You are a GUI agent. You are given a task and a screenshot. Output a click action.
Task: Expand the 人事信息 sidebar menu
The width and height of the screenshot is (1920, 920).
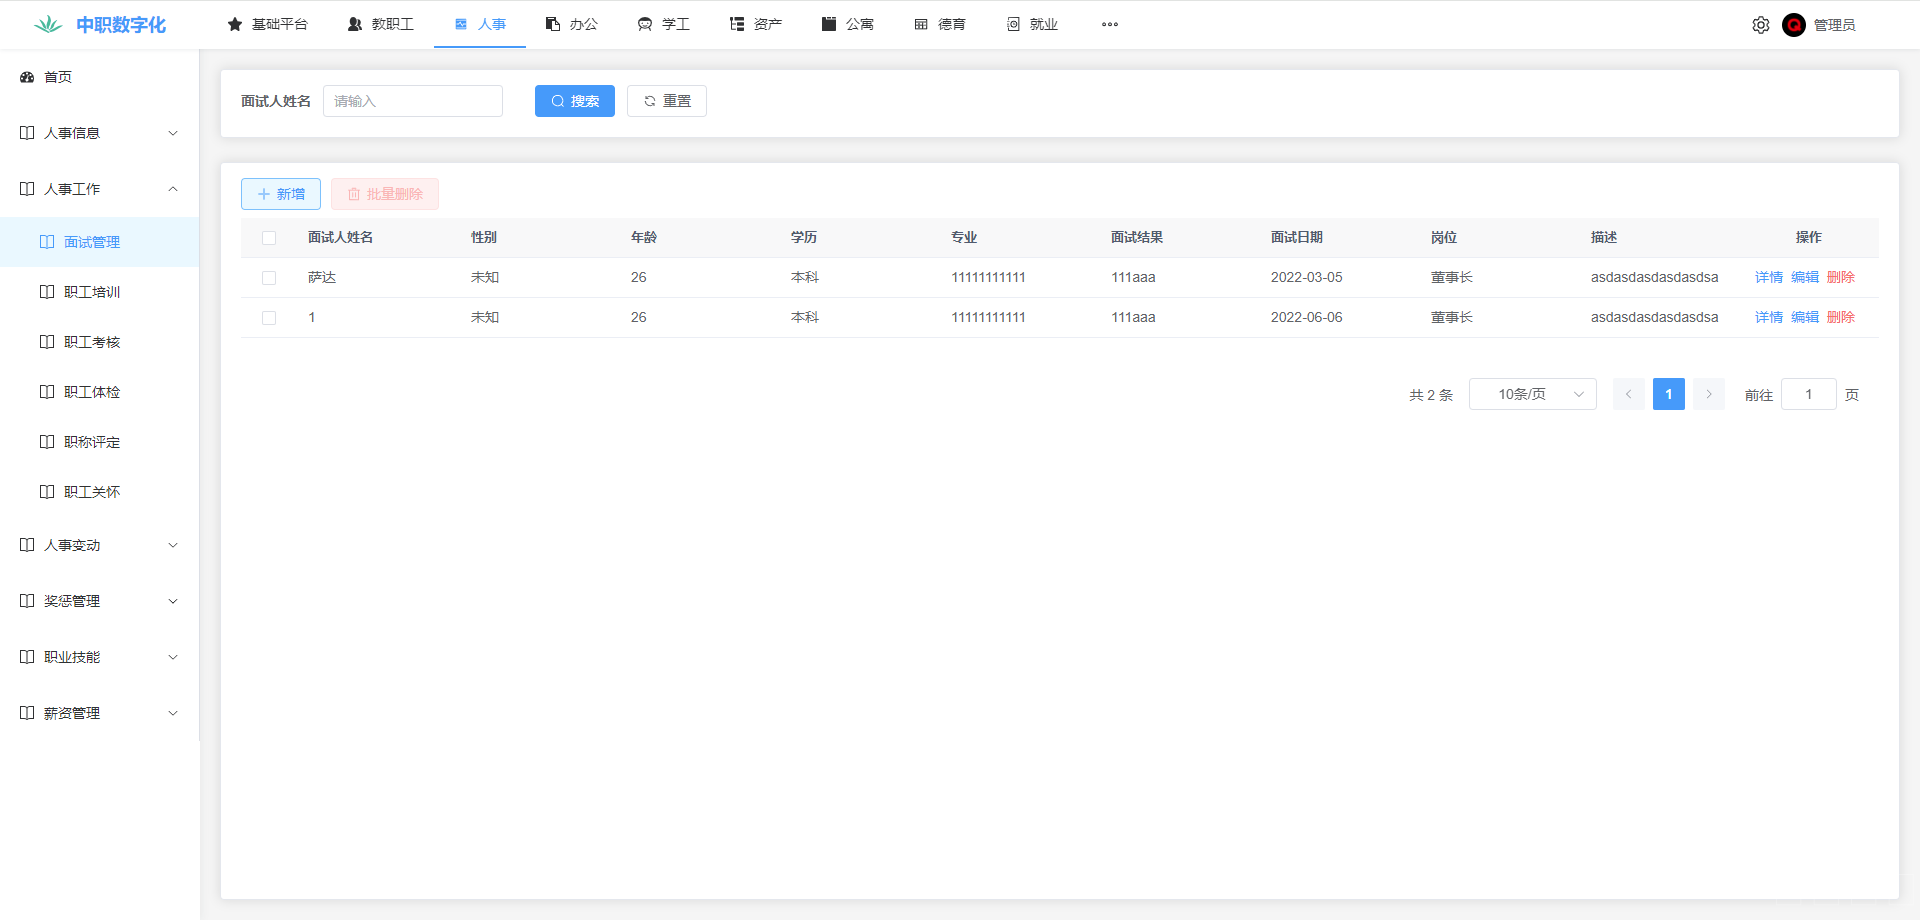point(99,133)
